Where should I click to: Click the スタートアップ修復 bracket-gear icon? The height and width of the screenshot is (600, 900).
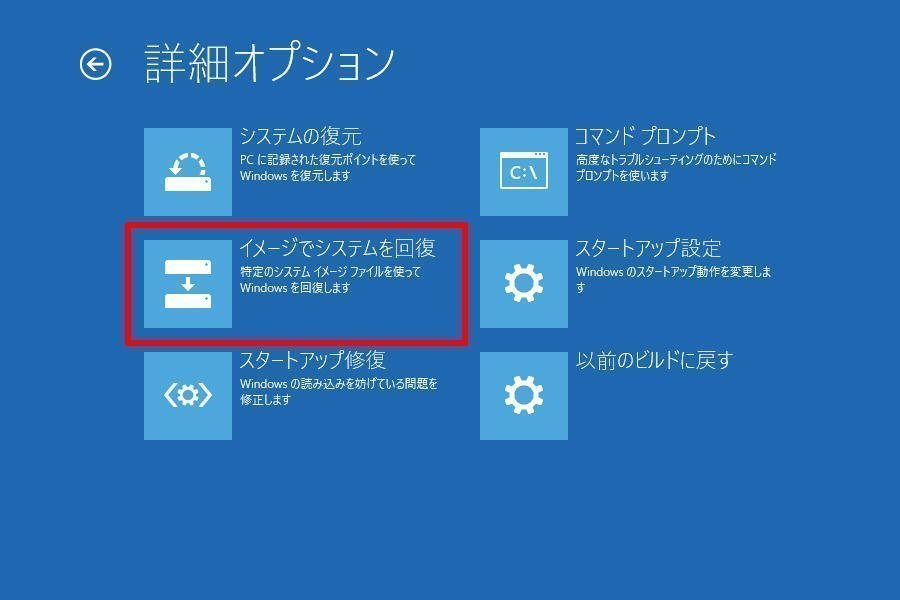click(188, 396)
